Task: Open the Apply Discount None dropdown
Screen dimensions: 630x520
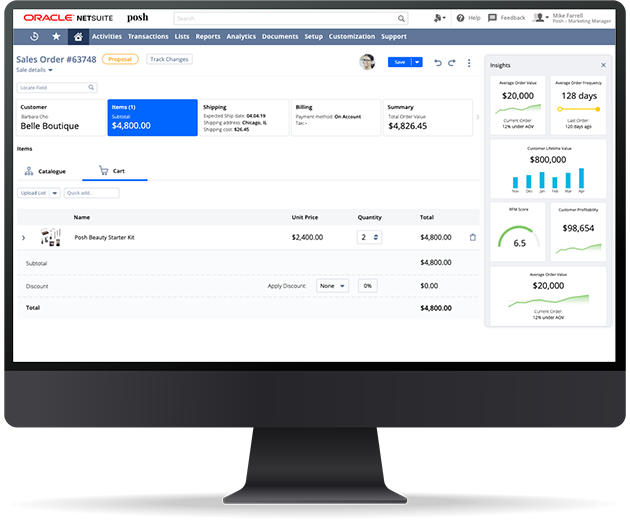Action: pyautogui.click(x=332, y=286)
